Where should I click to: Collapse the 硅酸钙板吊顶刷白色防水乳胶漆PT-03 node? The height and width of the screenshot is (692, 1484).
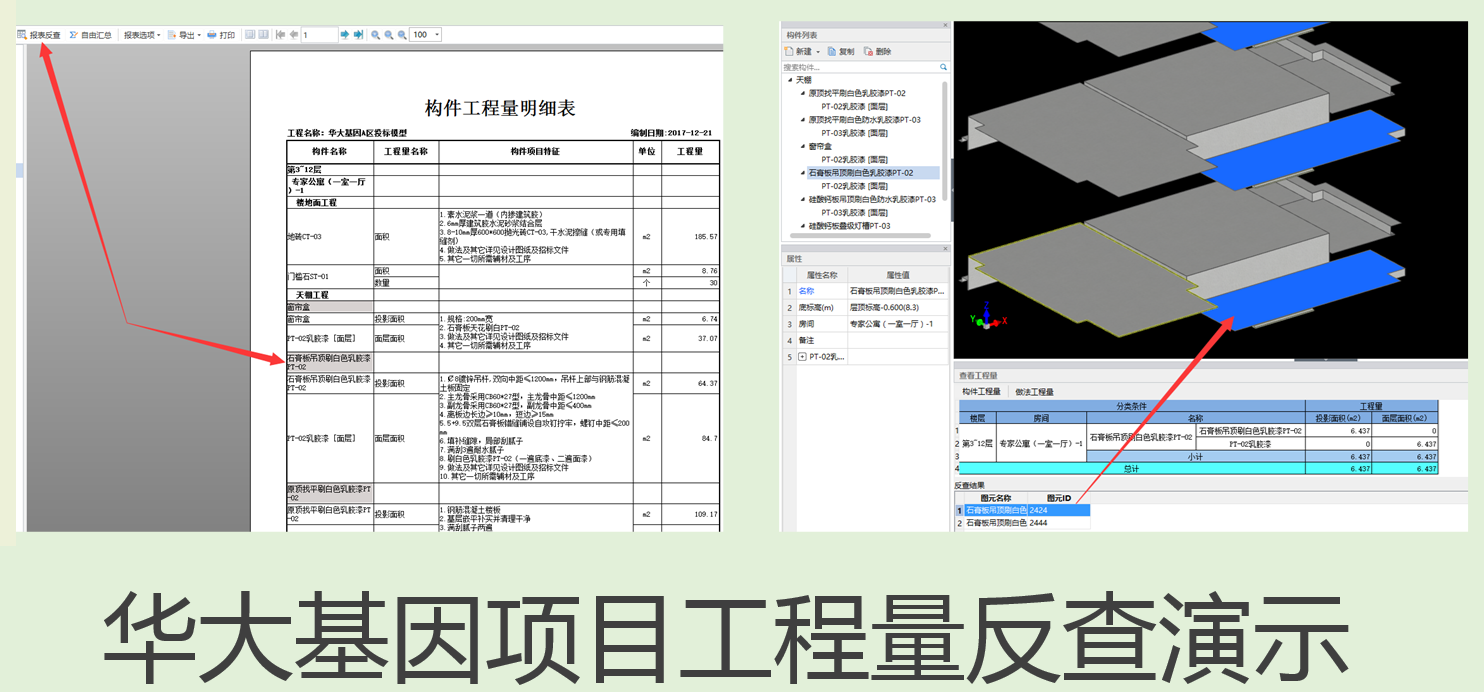tap(803, 199)
